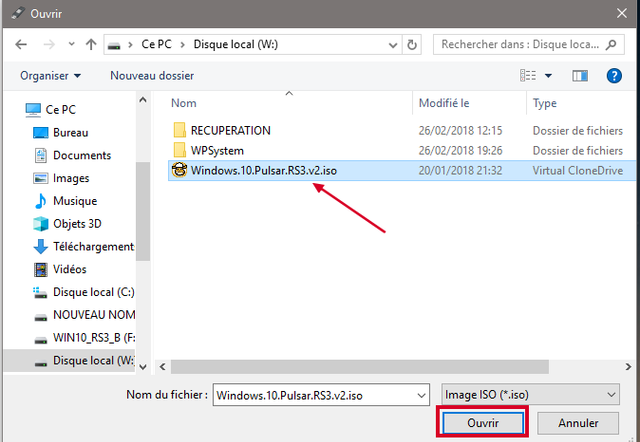Click the Objets 3D cube icon
The height and width of the screenshot is (442, 640).
pyautogui.click(x=40, y=224)
